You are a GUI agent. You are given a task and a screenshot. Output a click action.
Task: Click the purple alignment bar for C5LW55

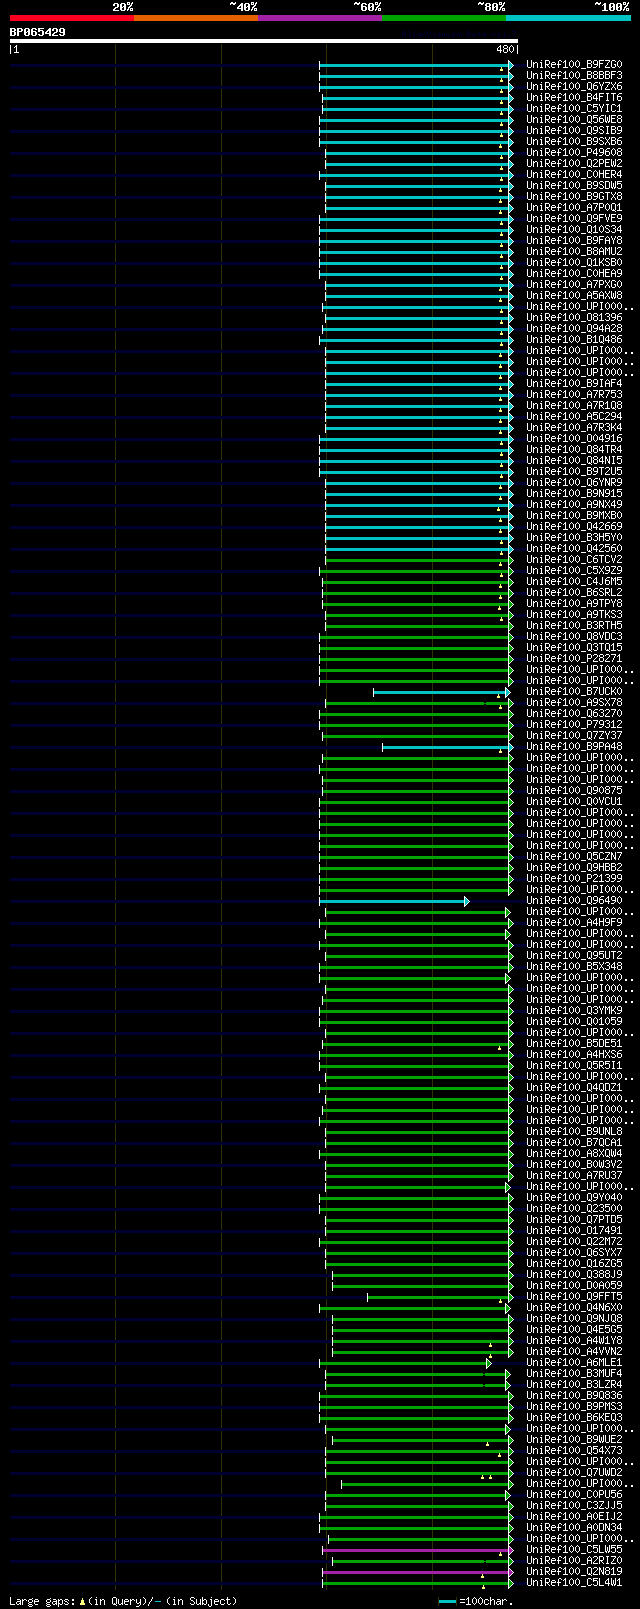(417, 1550)
